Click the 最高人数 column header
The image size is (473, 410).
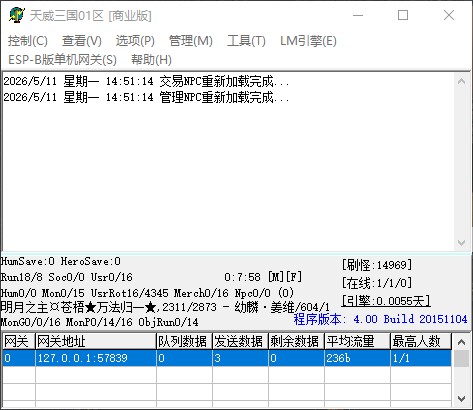coord(421,341)
